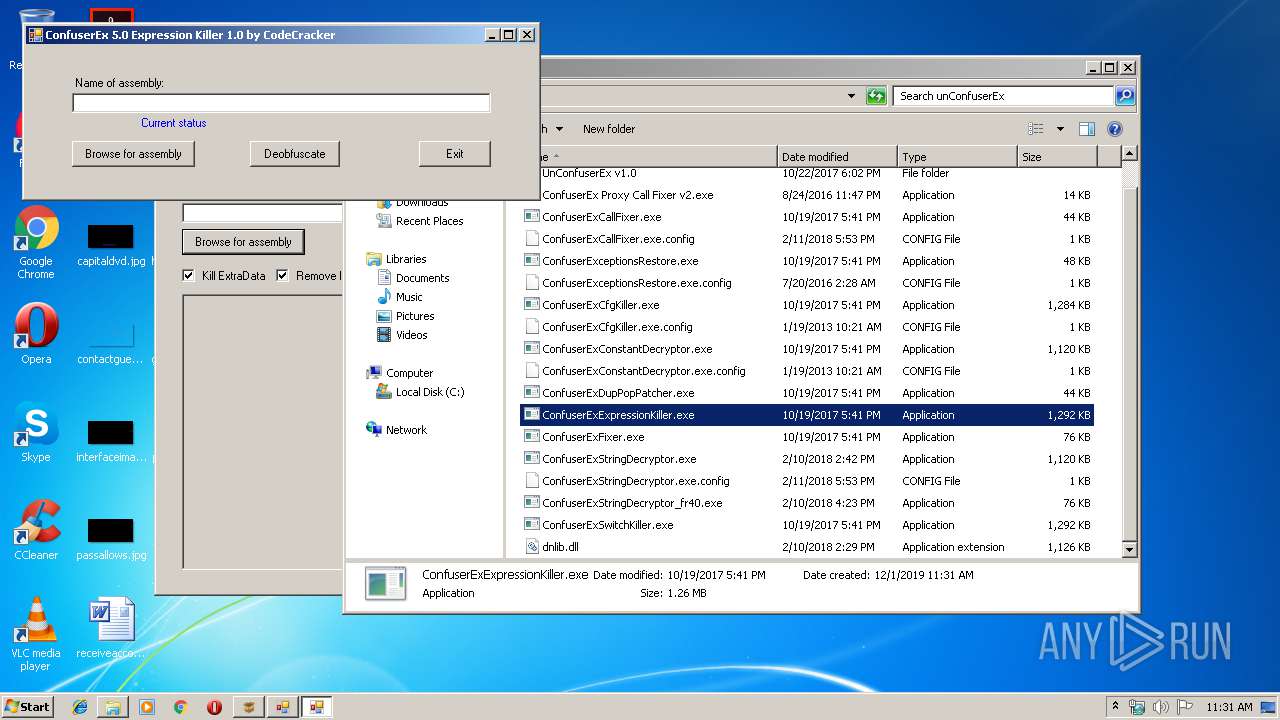The height and width of the screenshot is (720, 1280).
Task: Show hidden system tray icons
Action: tap(1115, 707)
